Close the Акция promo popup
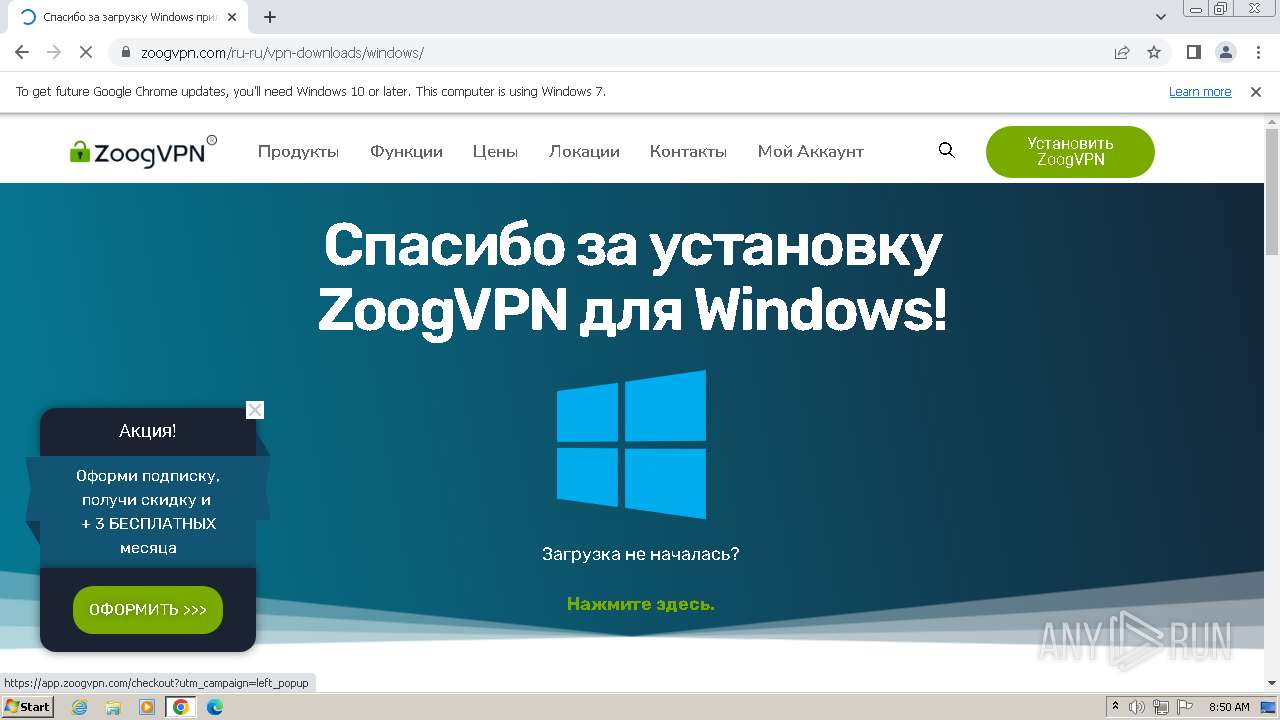Screen dimensions: 1280x720 (255, 410)
